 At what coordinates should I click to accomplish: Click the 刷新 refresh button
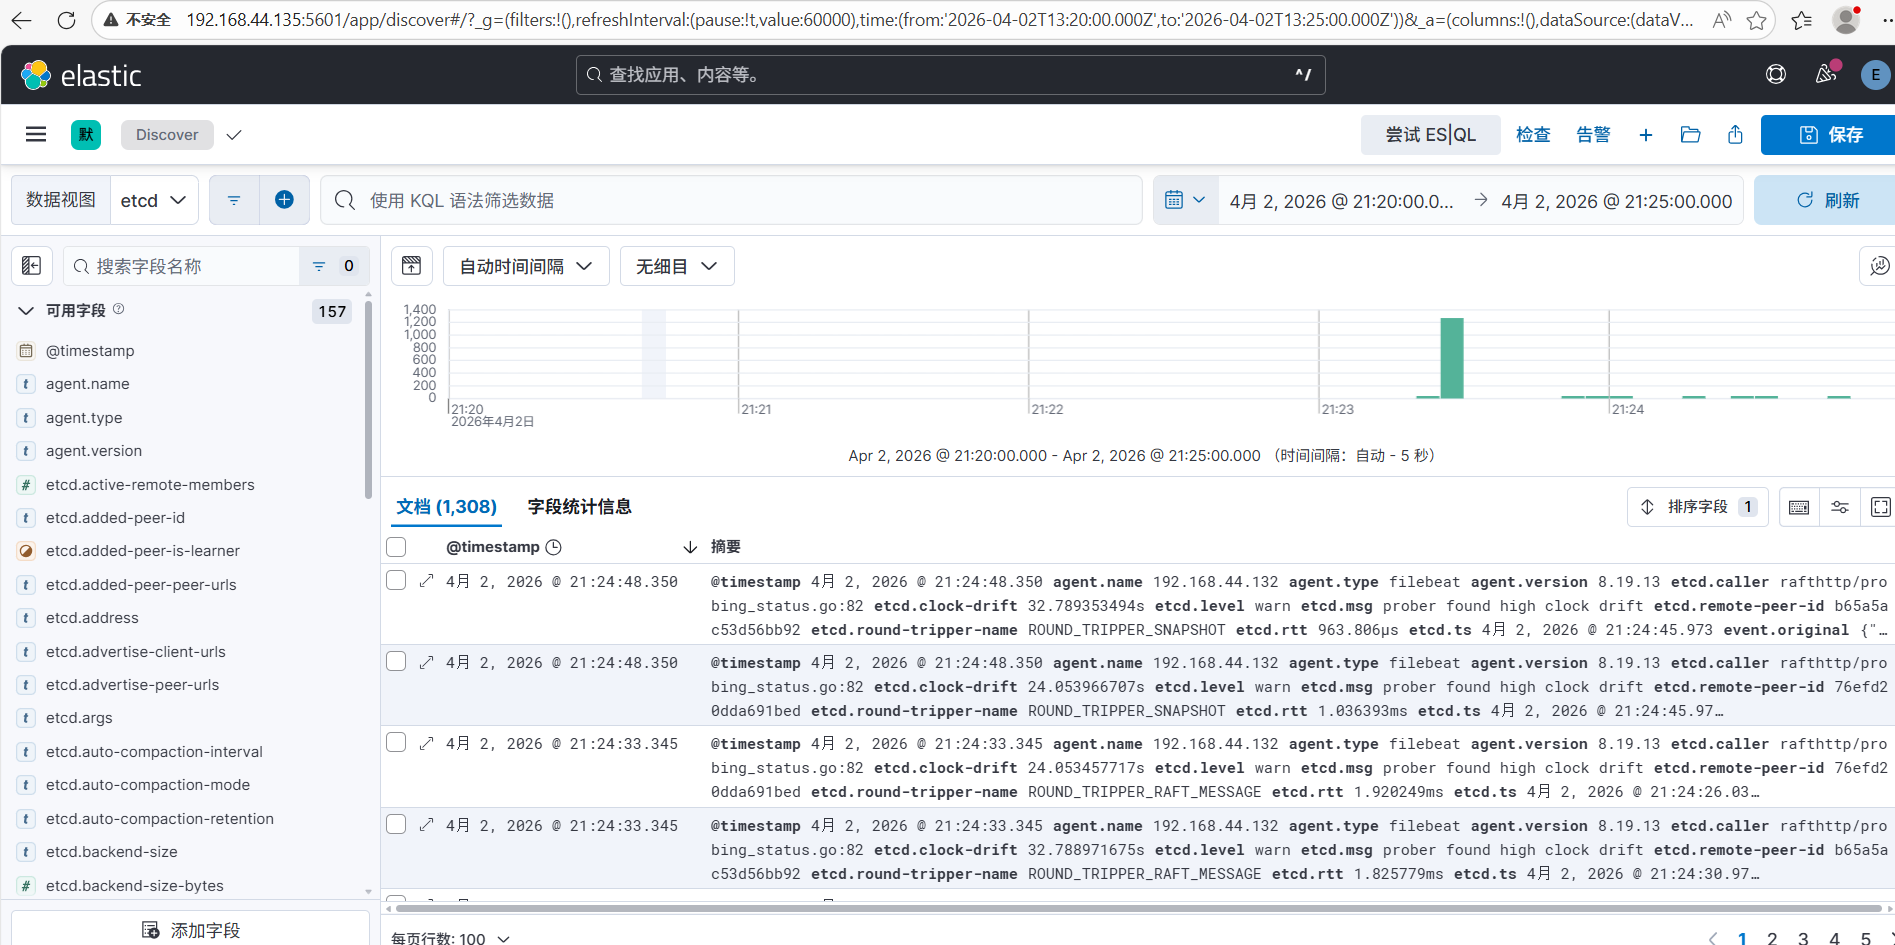[1825, 200]
